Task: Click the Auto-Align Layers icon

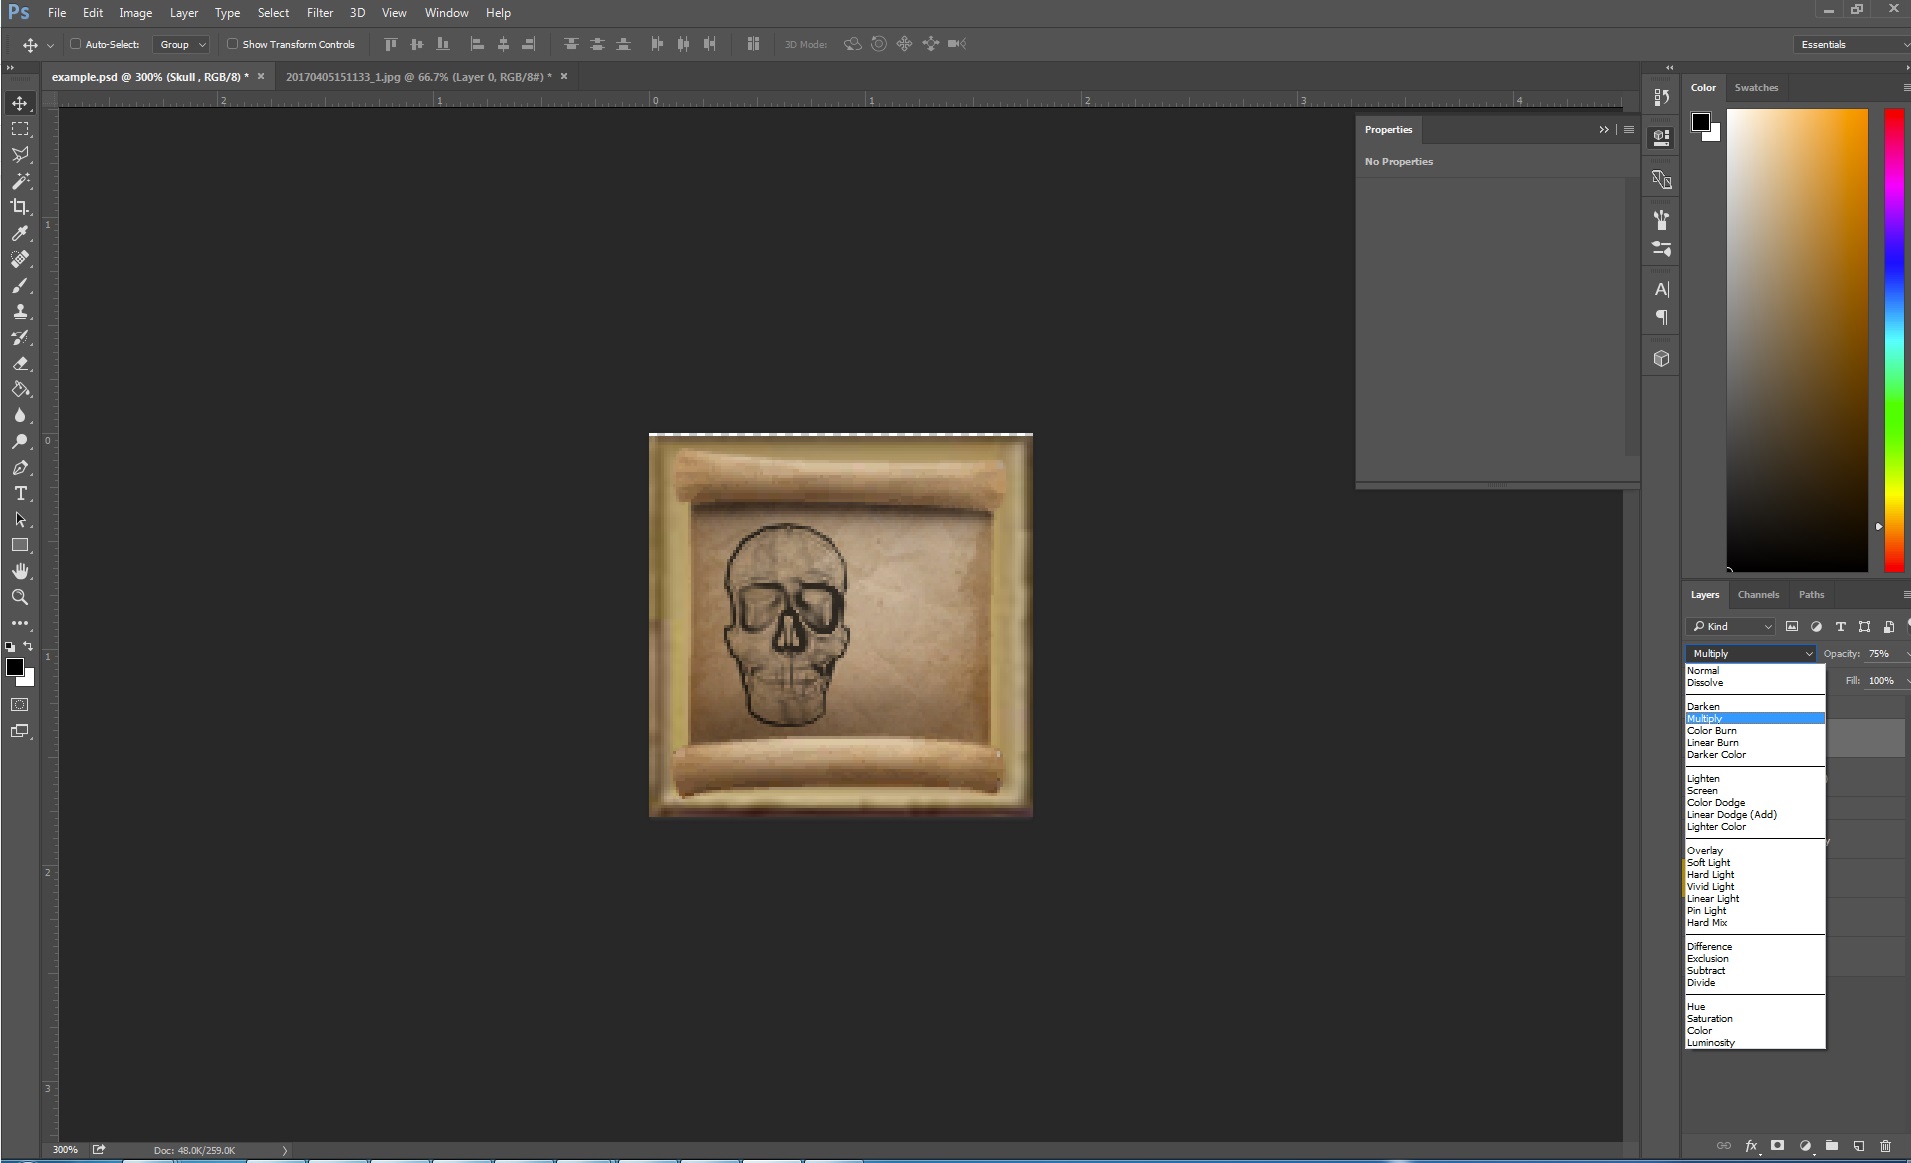Action: click(753, 44)
